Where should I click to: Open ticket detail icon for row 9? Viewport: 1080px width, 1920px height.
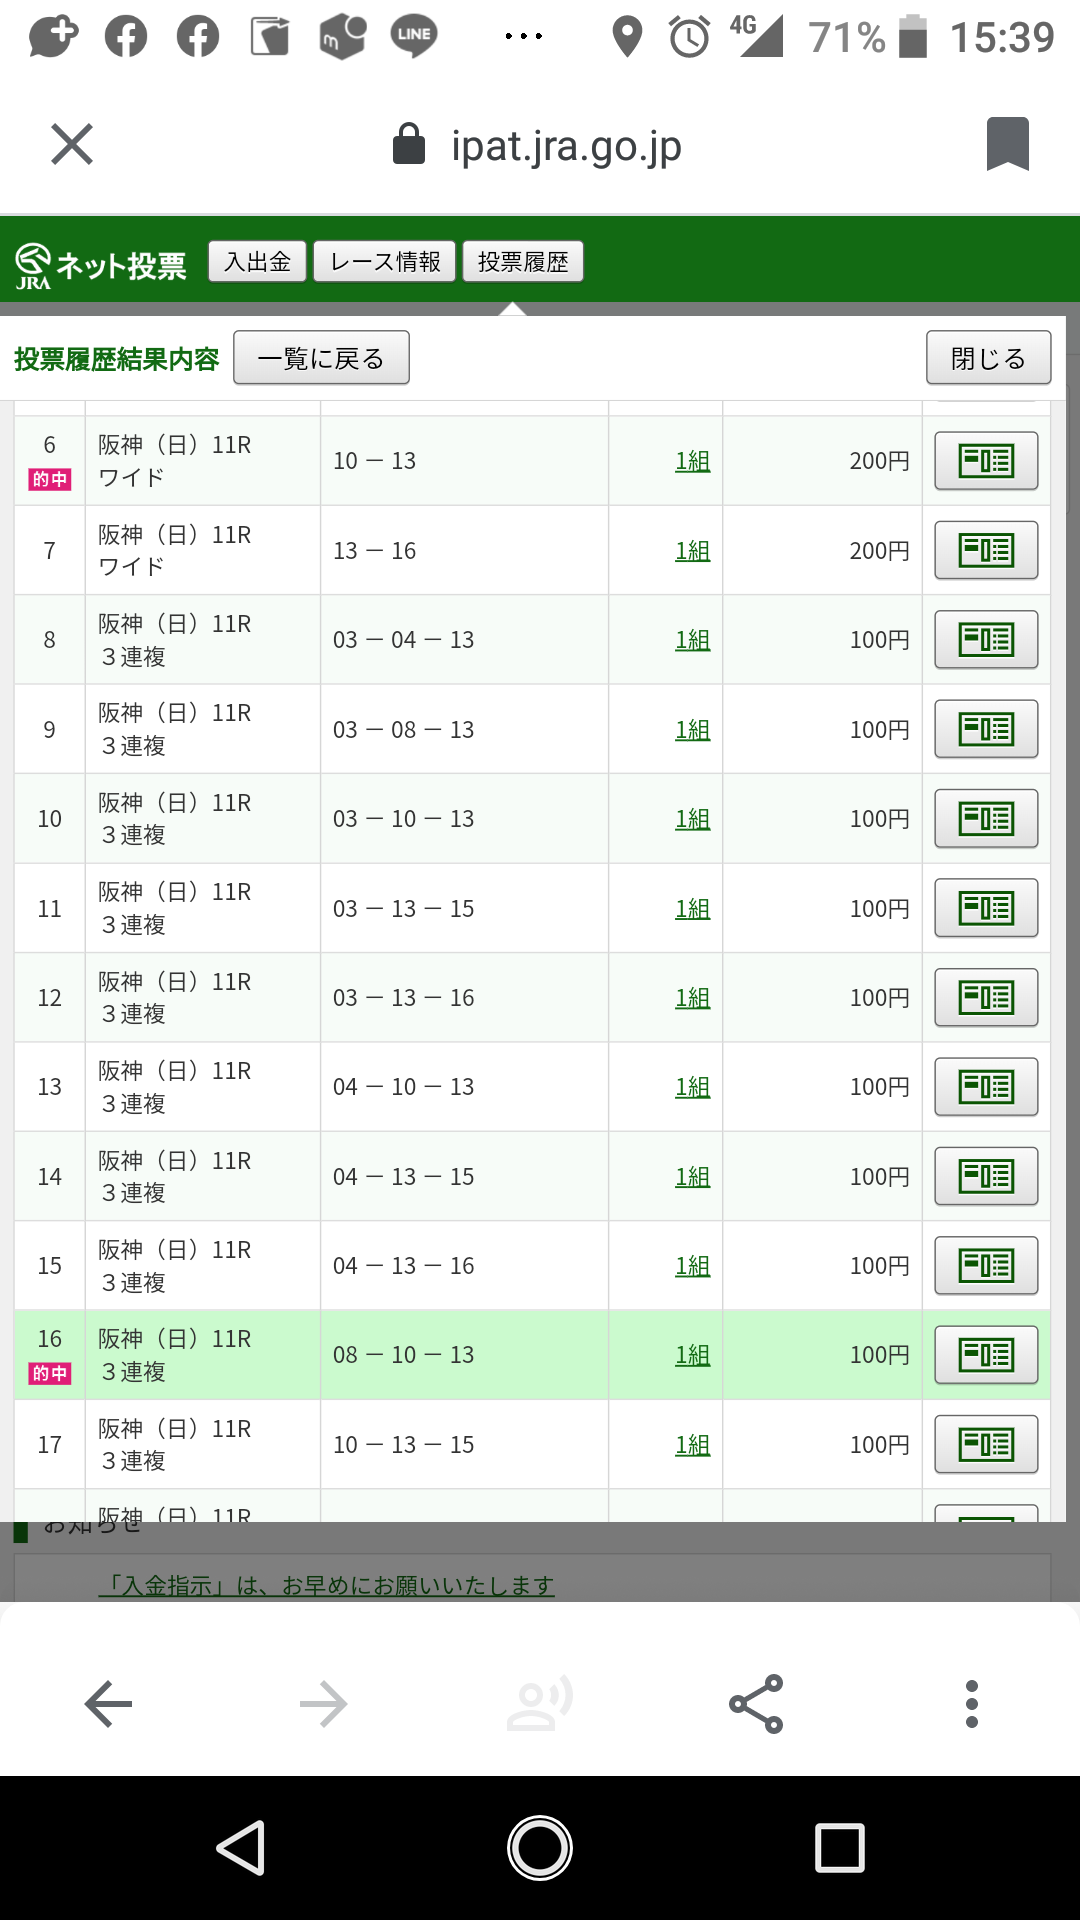[986, 729]
